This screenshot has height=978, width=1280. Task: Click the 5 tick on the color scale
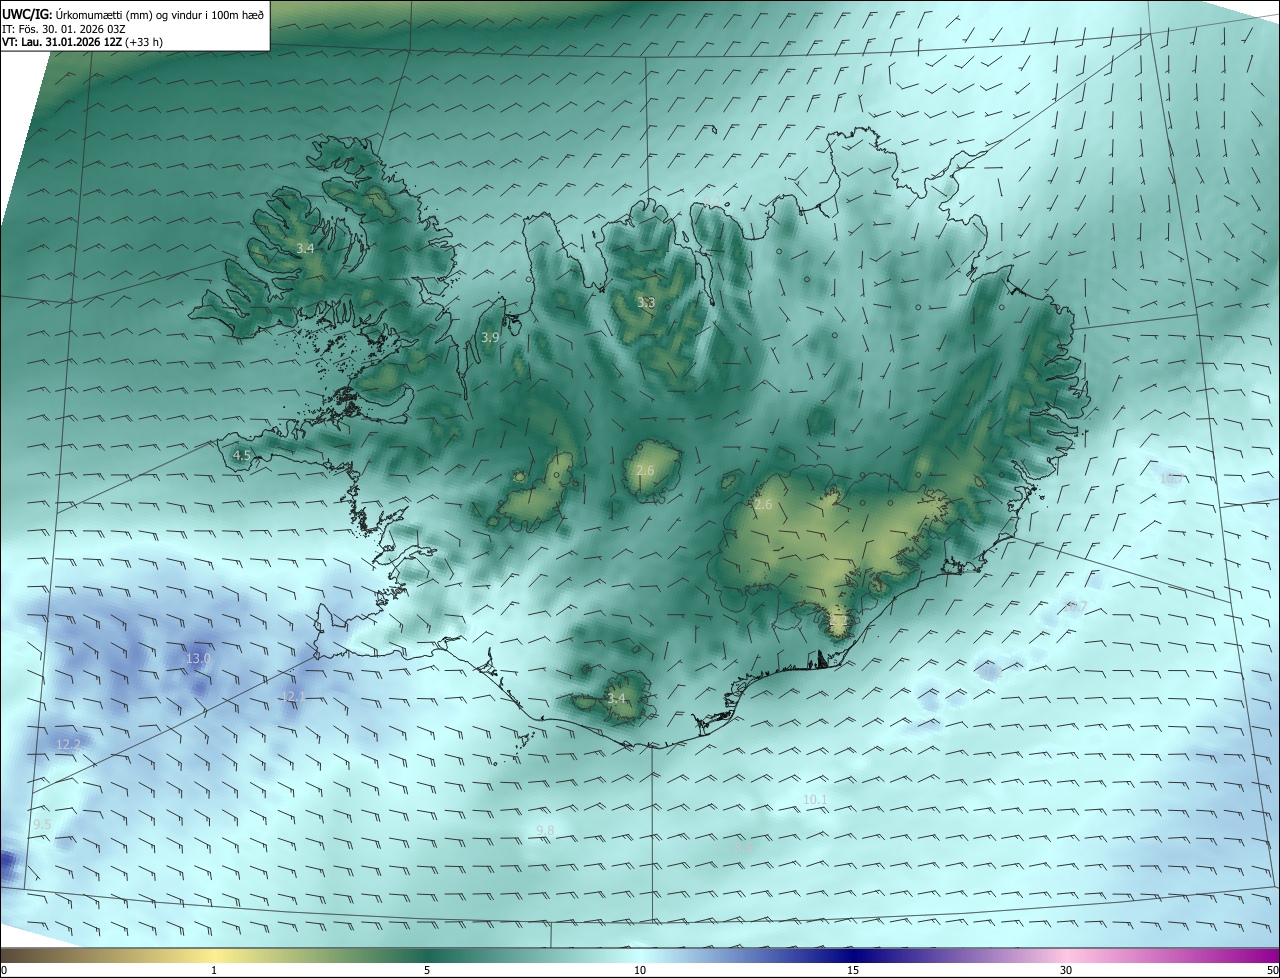(427, 970)
